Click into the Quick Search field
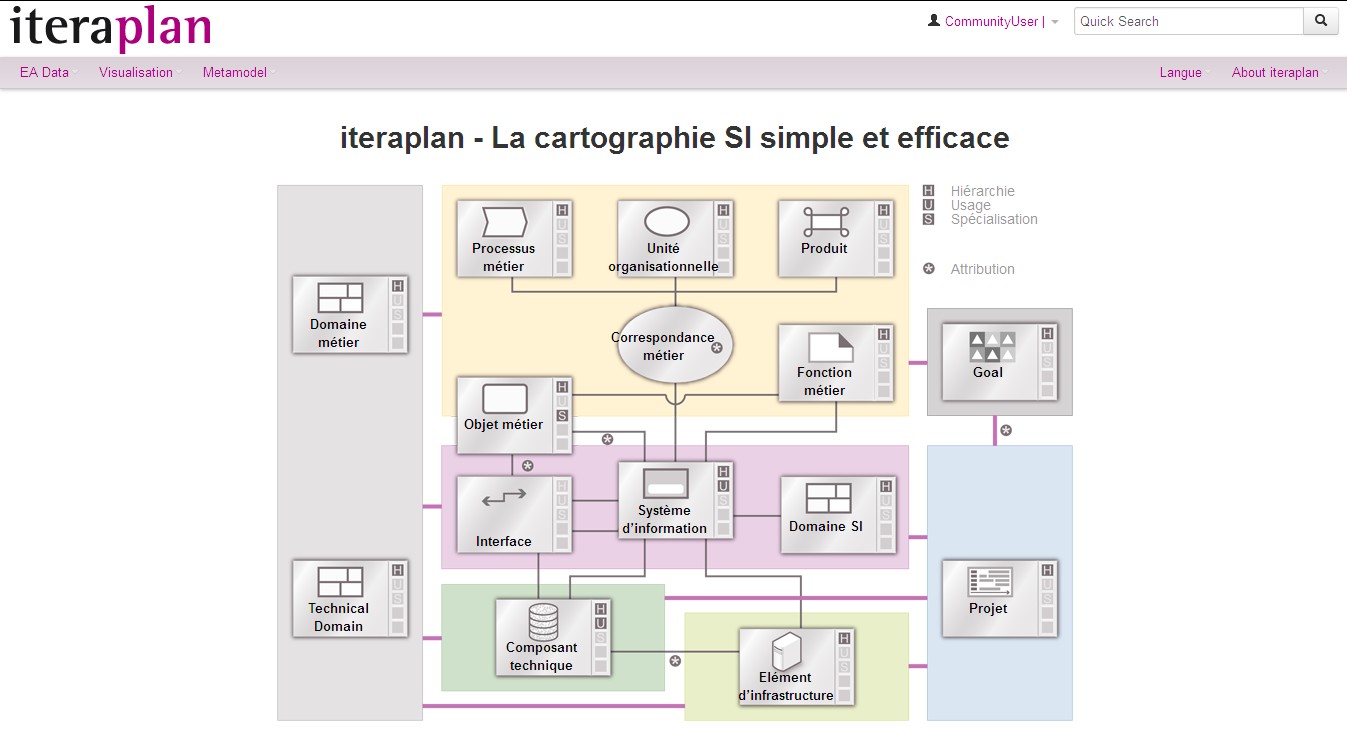The height and width of the screenshot is (737, 1347). [1189, 21]
